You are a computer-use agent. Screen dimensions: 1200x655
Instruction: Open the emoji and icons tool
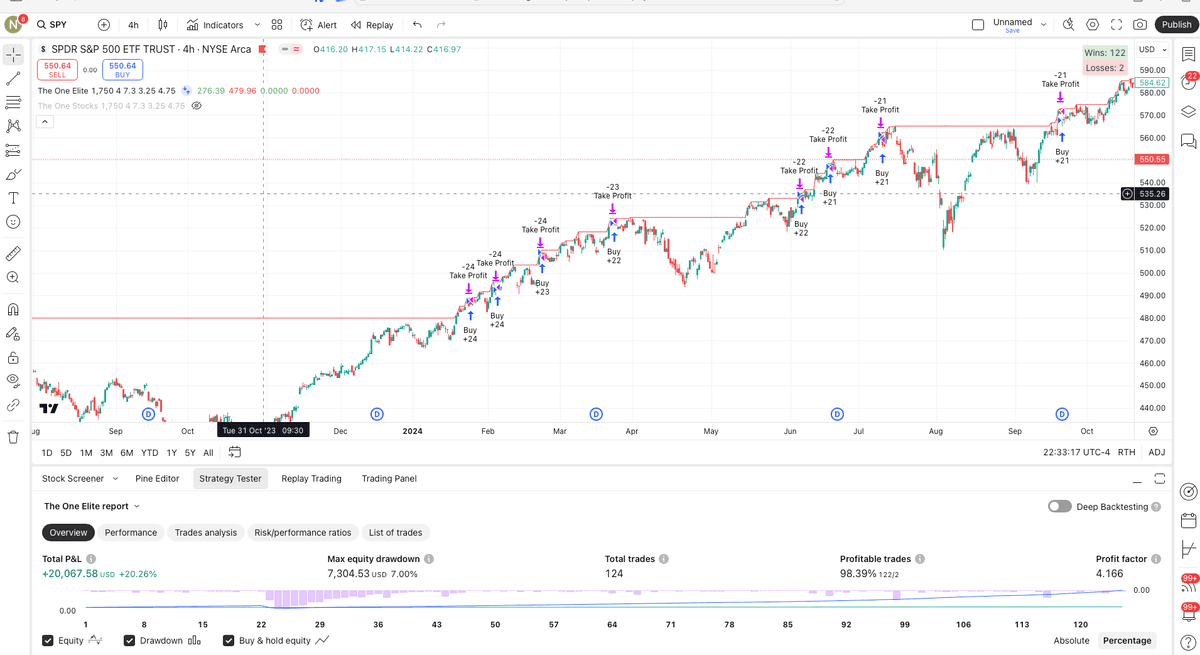click(x=13, y=222)
